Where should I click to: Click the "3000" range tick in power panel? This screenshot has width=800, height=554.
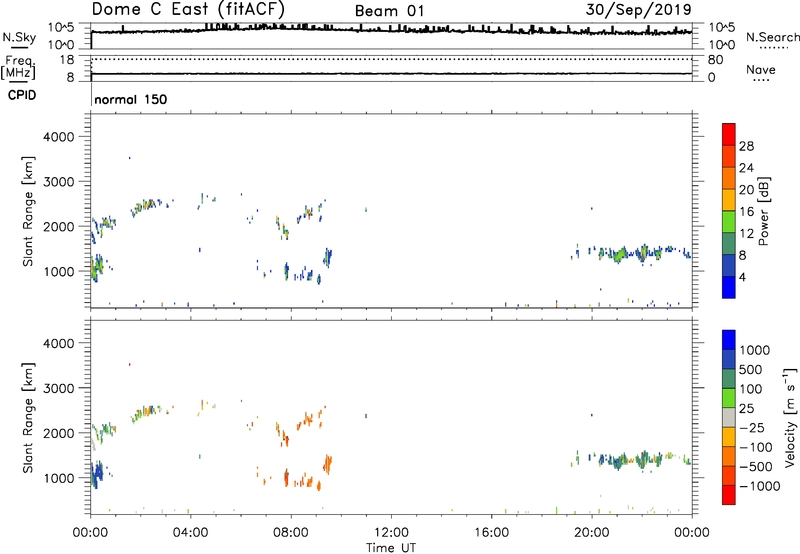click(x=58, y=182)
